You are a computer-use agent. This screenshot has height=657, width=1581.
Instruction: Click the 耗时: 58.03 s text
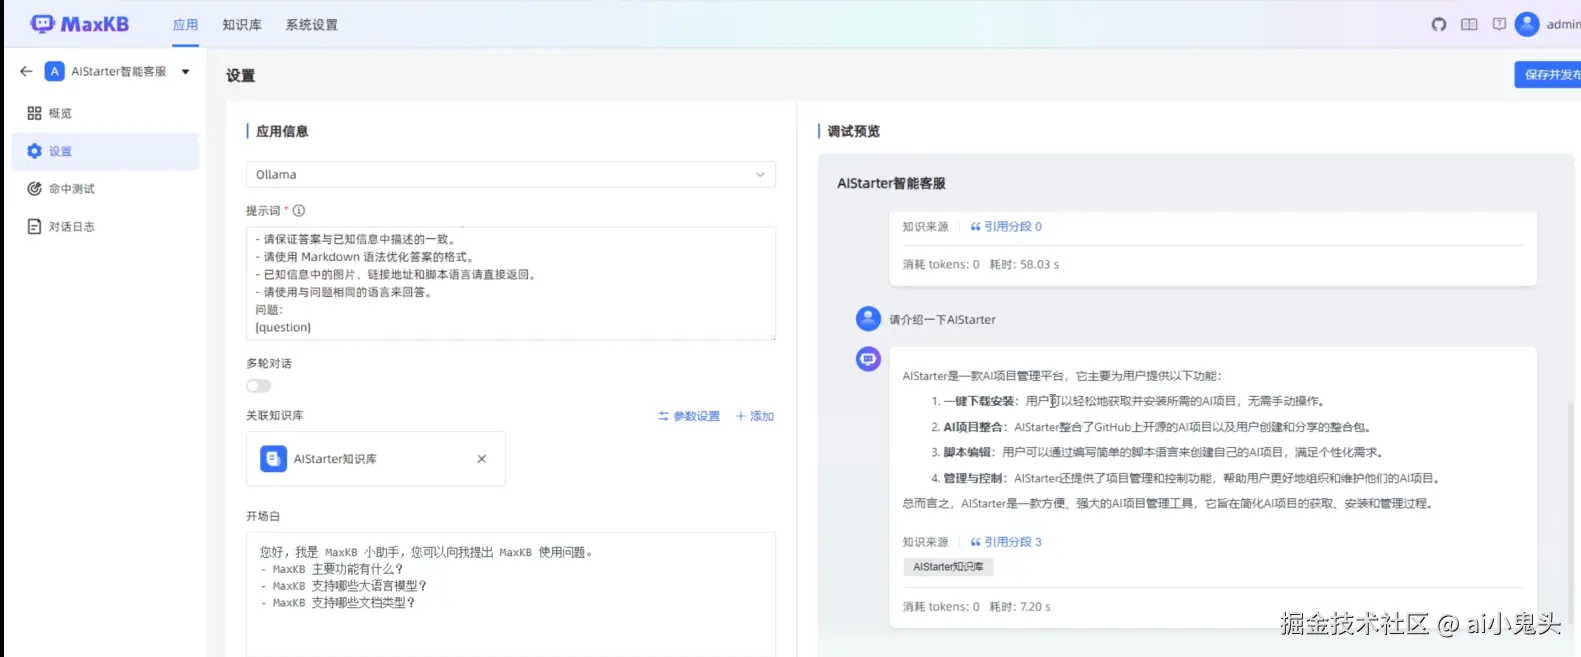[x=1024, y=265]
